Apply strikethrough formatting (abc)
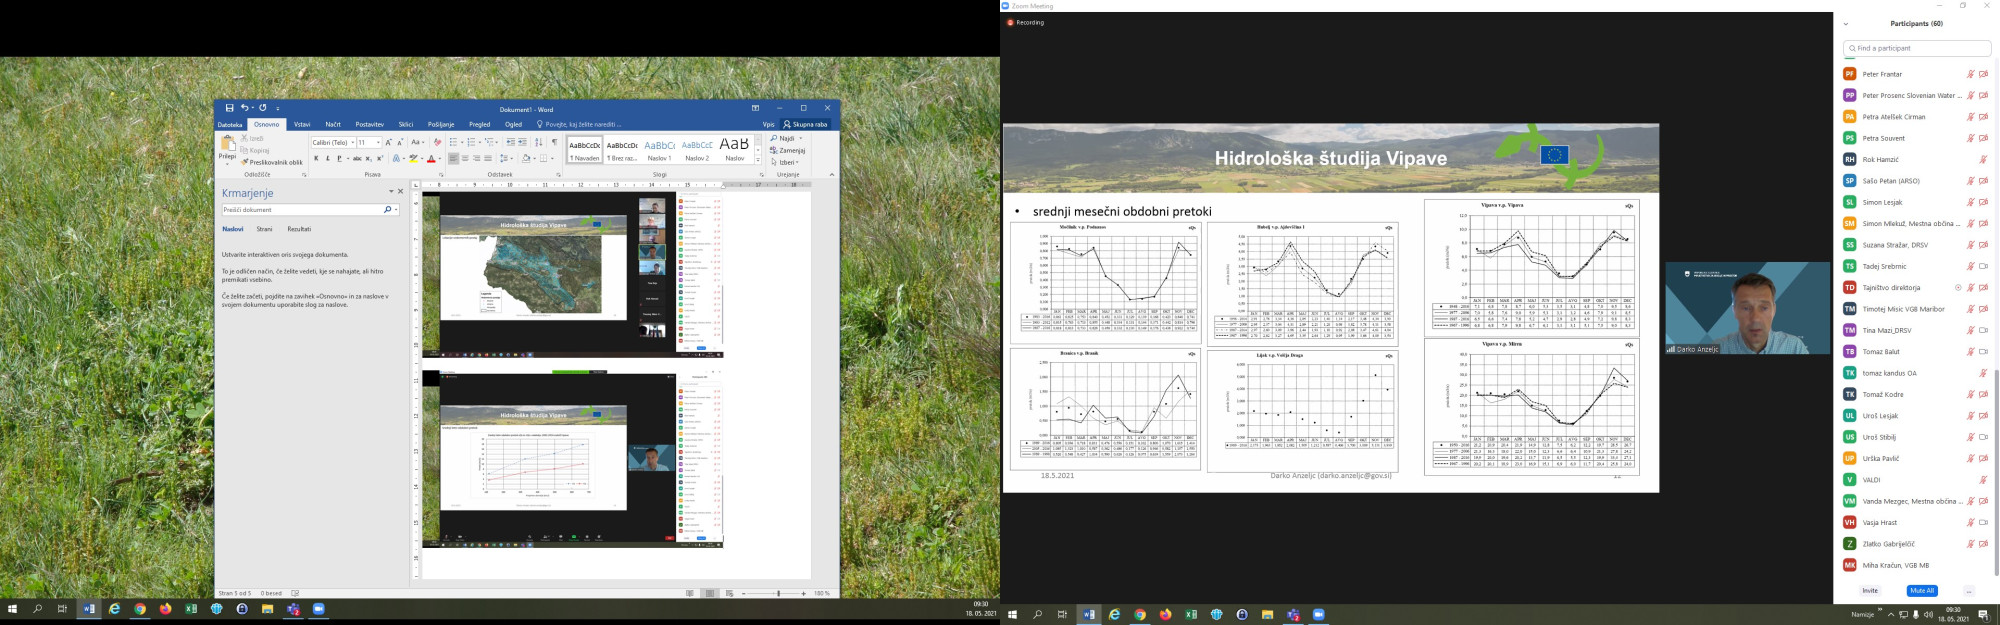 point(357,158)
